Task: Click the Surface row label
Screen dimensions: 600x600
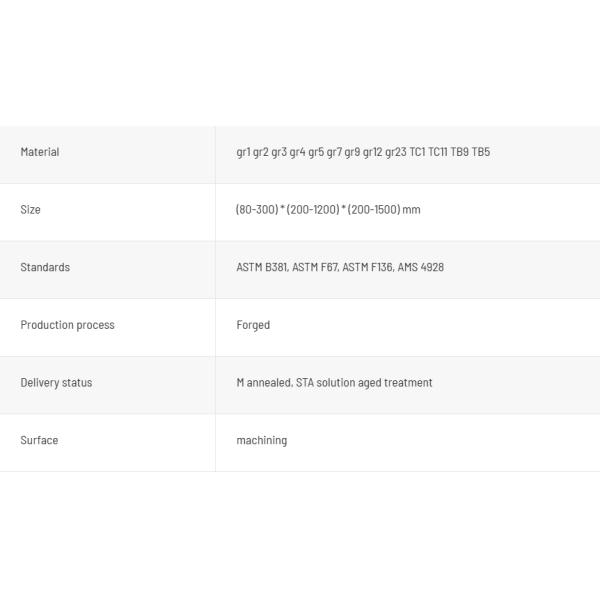Action: coord(39,440)
